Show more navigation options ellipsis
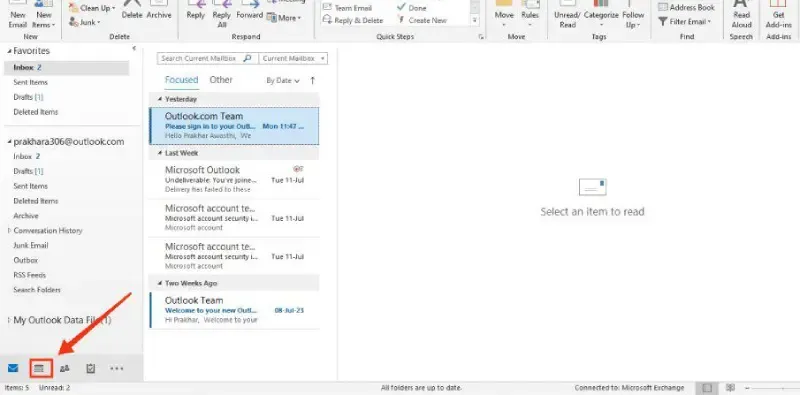Screen dimensions: 800x395 tap(116, 368)
